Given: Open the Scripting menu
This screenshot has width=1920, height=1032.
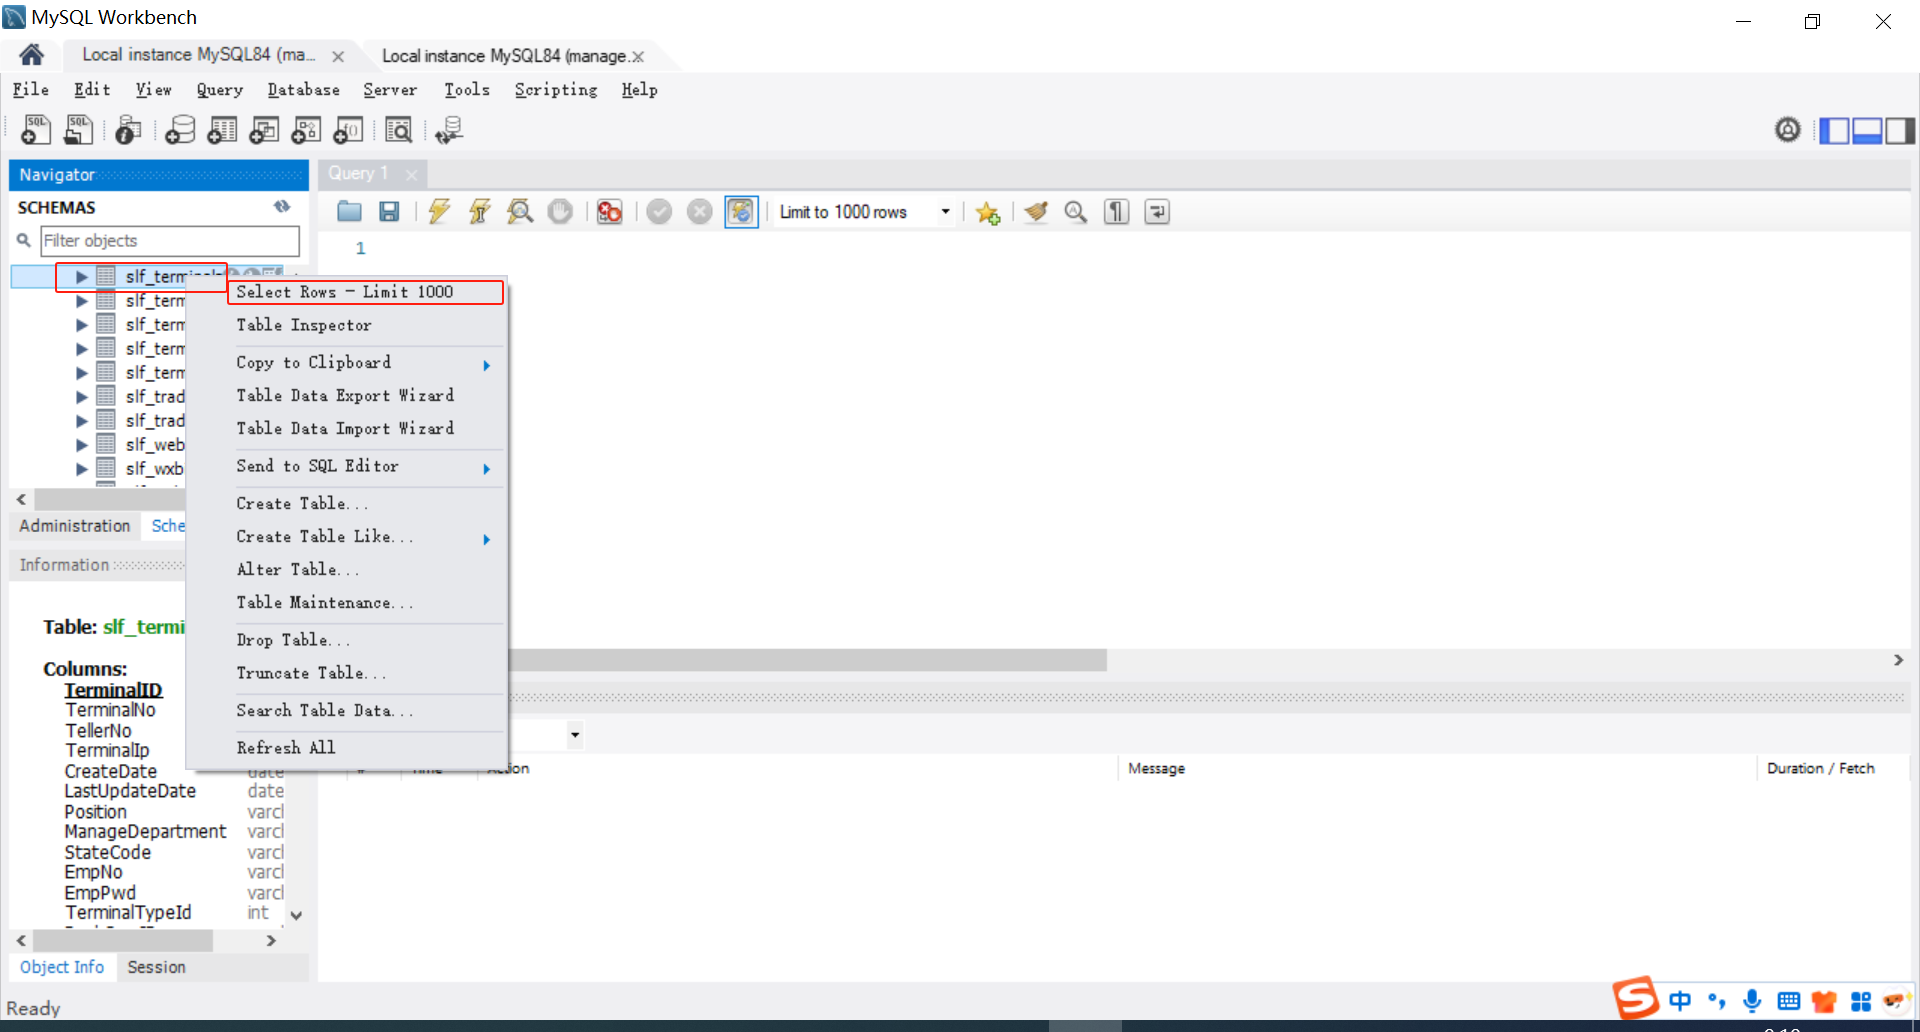Looking at the screenshot, I should click(x=556, y=90).
